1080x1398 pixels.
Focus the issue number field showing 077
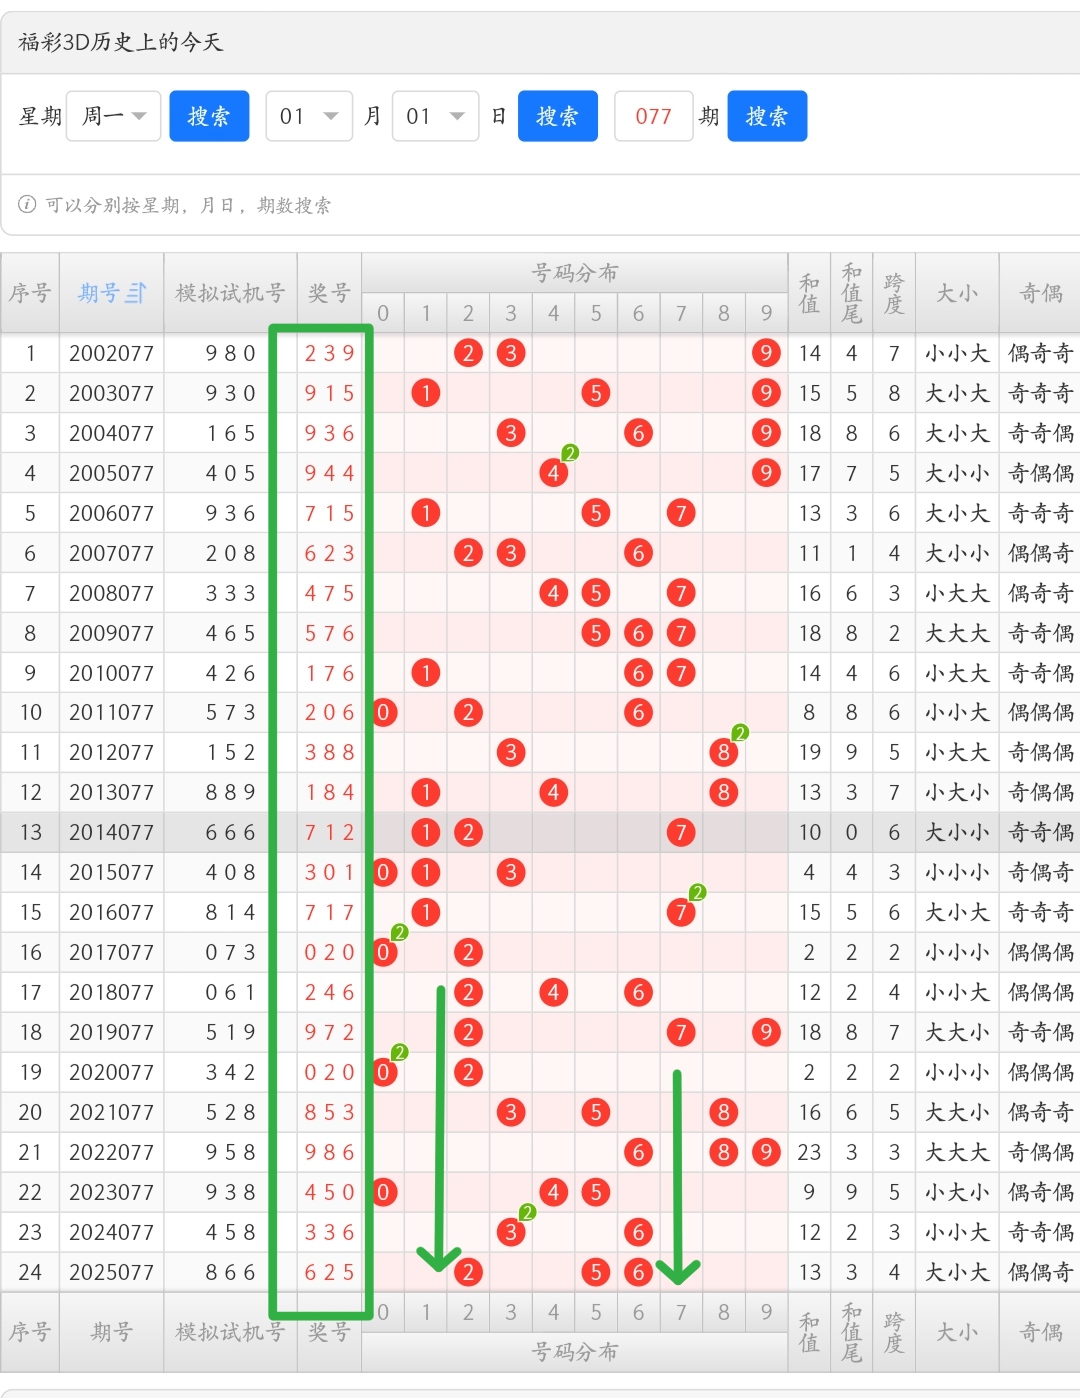(653, 116)
